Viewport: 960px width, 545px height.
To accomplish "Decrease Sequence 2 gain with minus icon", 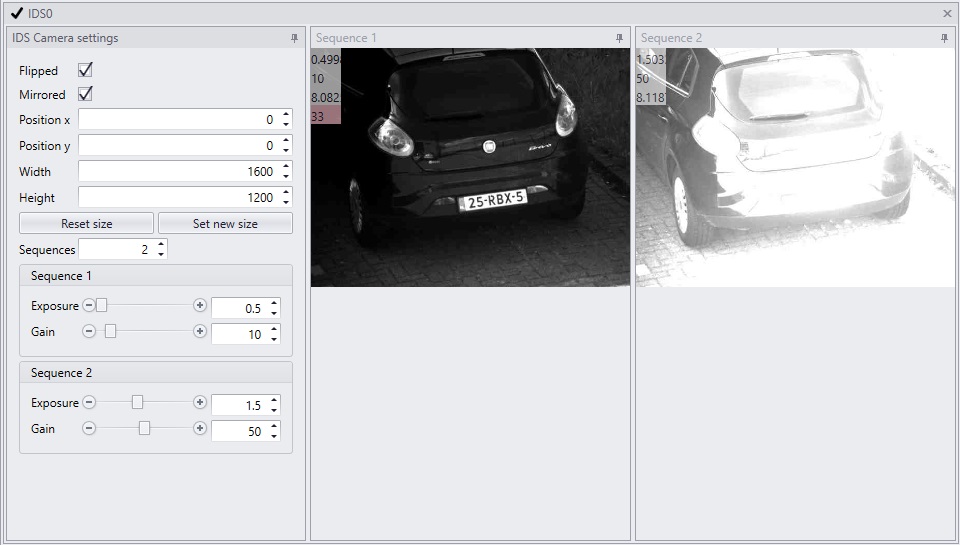I will click(x=89, y=428).
